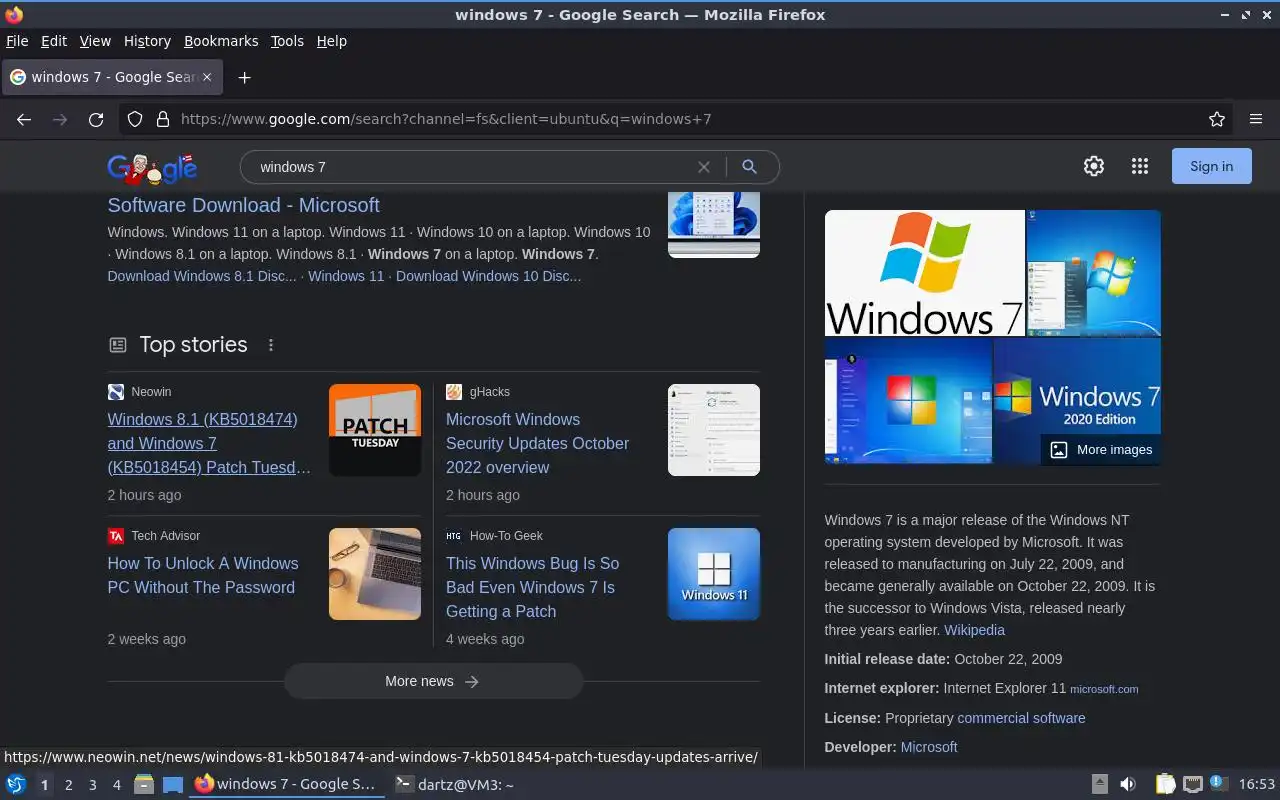Open the Google apps grid

click(1140, 167)
